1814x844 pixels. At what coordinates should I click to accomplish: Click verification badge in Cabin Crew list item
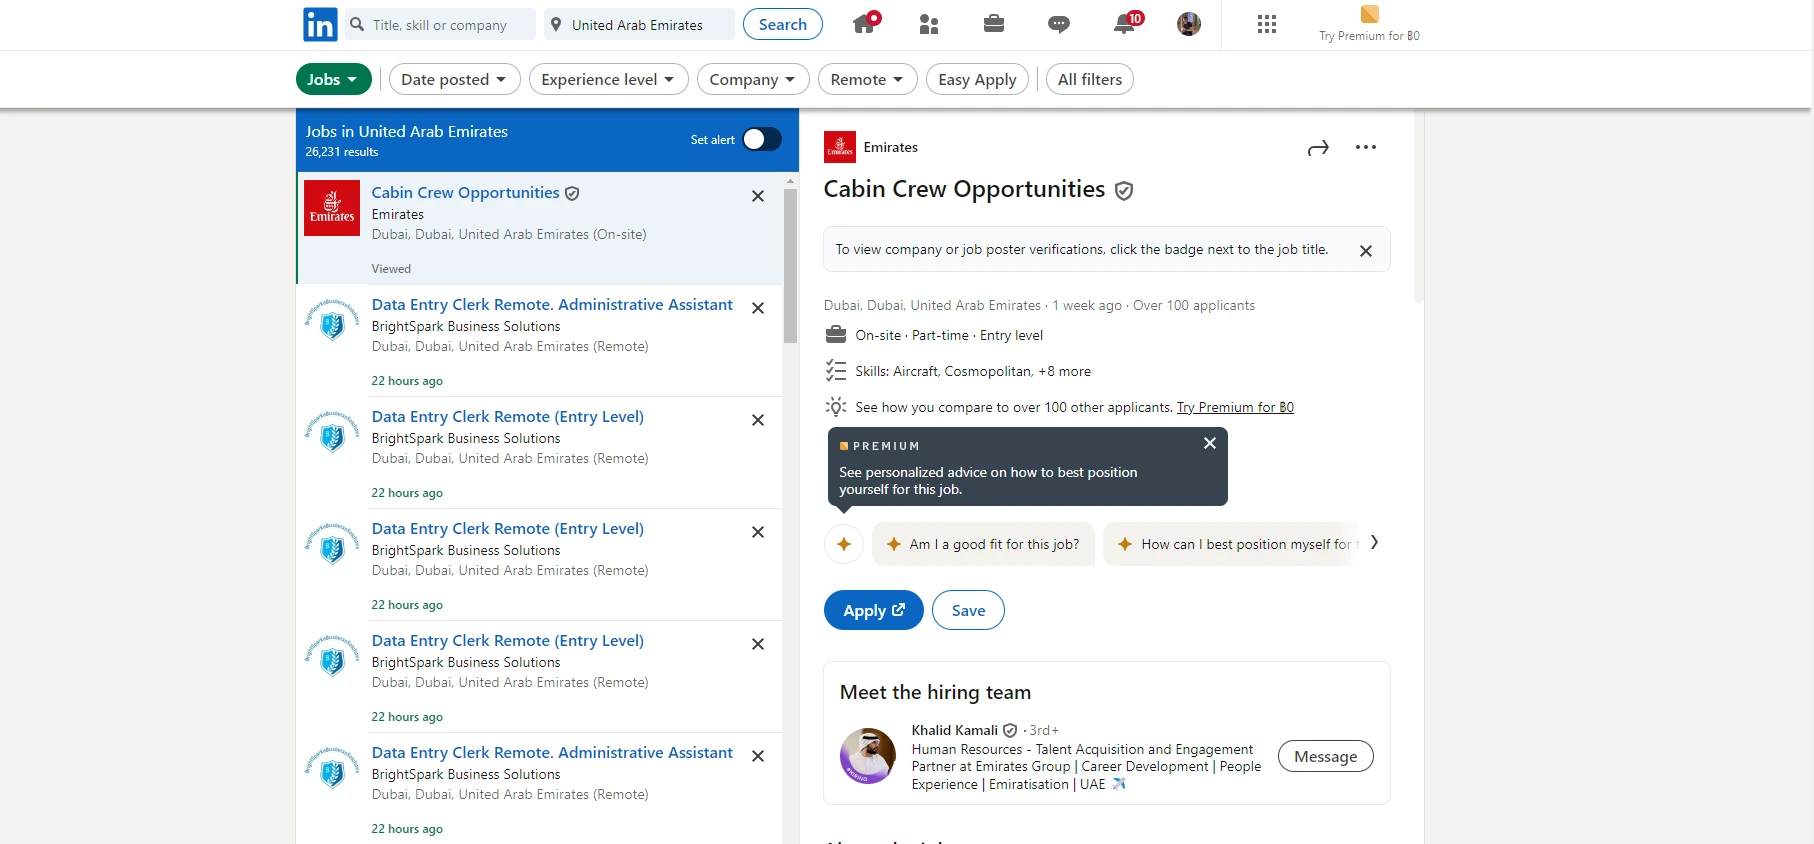pyautogui.click(x=572, y=193)
